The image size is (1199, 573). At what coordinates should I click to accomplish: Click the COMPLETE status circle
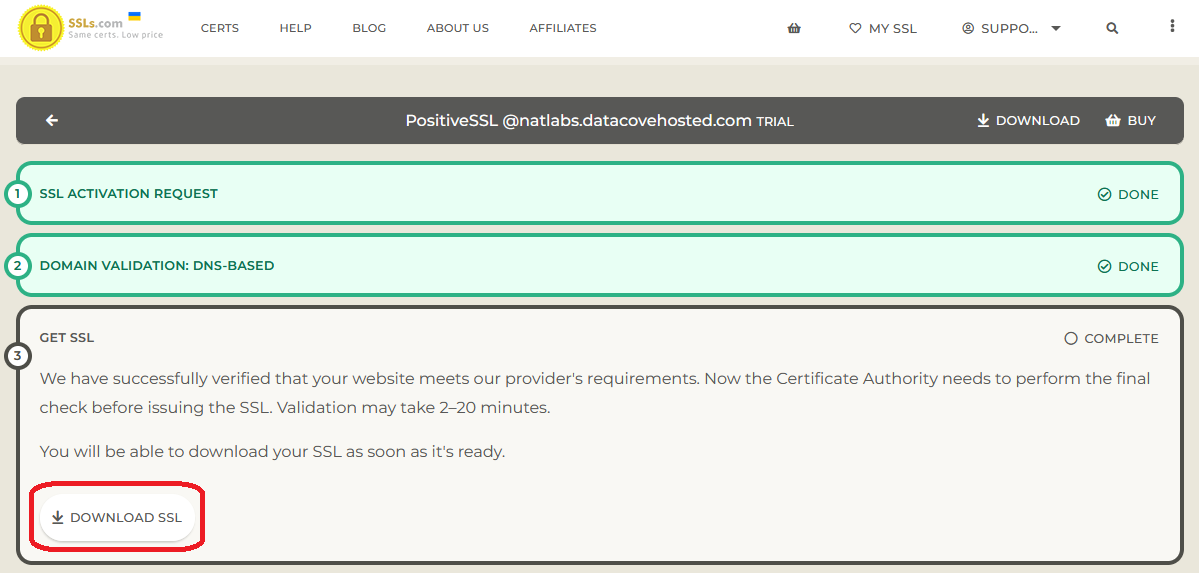point(1071,339)
